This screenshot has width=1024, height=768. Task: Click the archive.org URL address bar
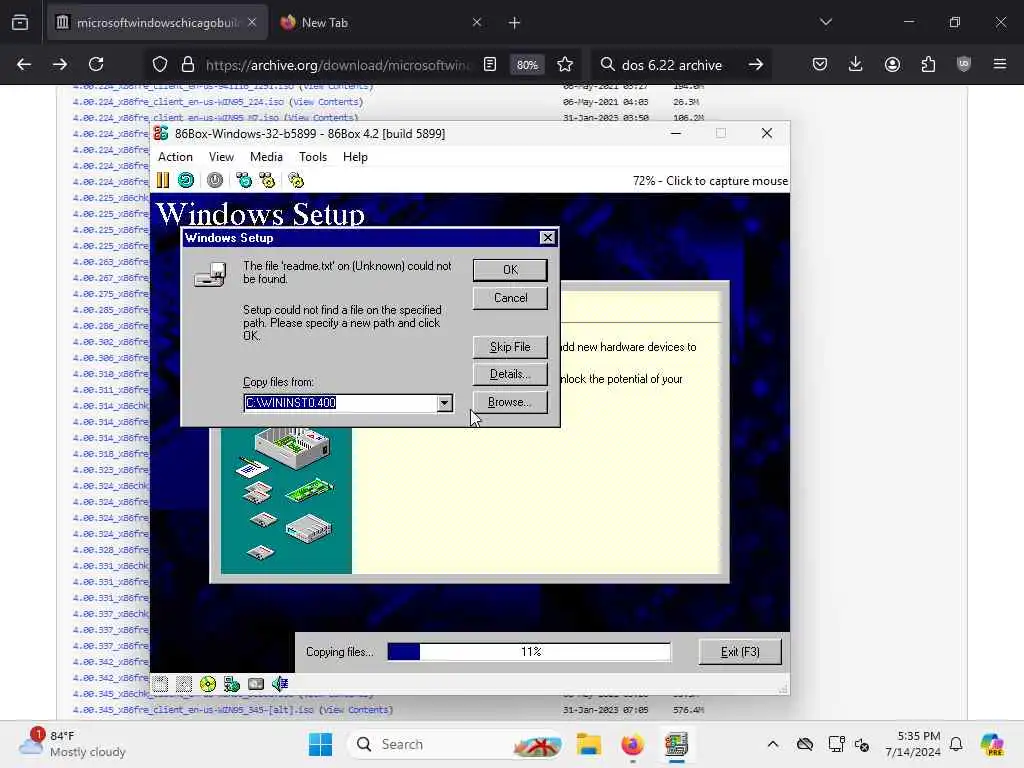coord(337,65)
